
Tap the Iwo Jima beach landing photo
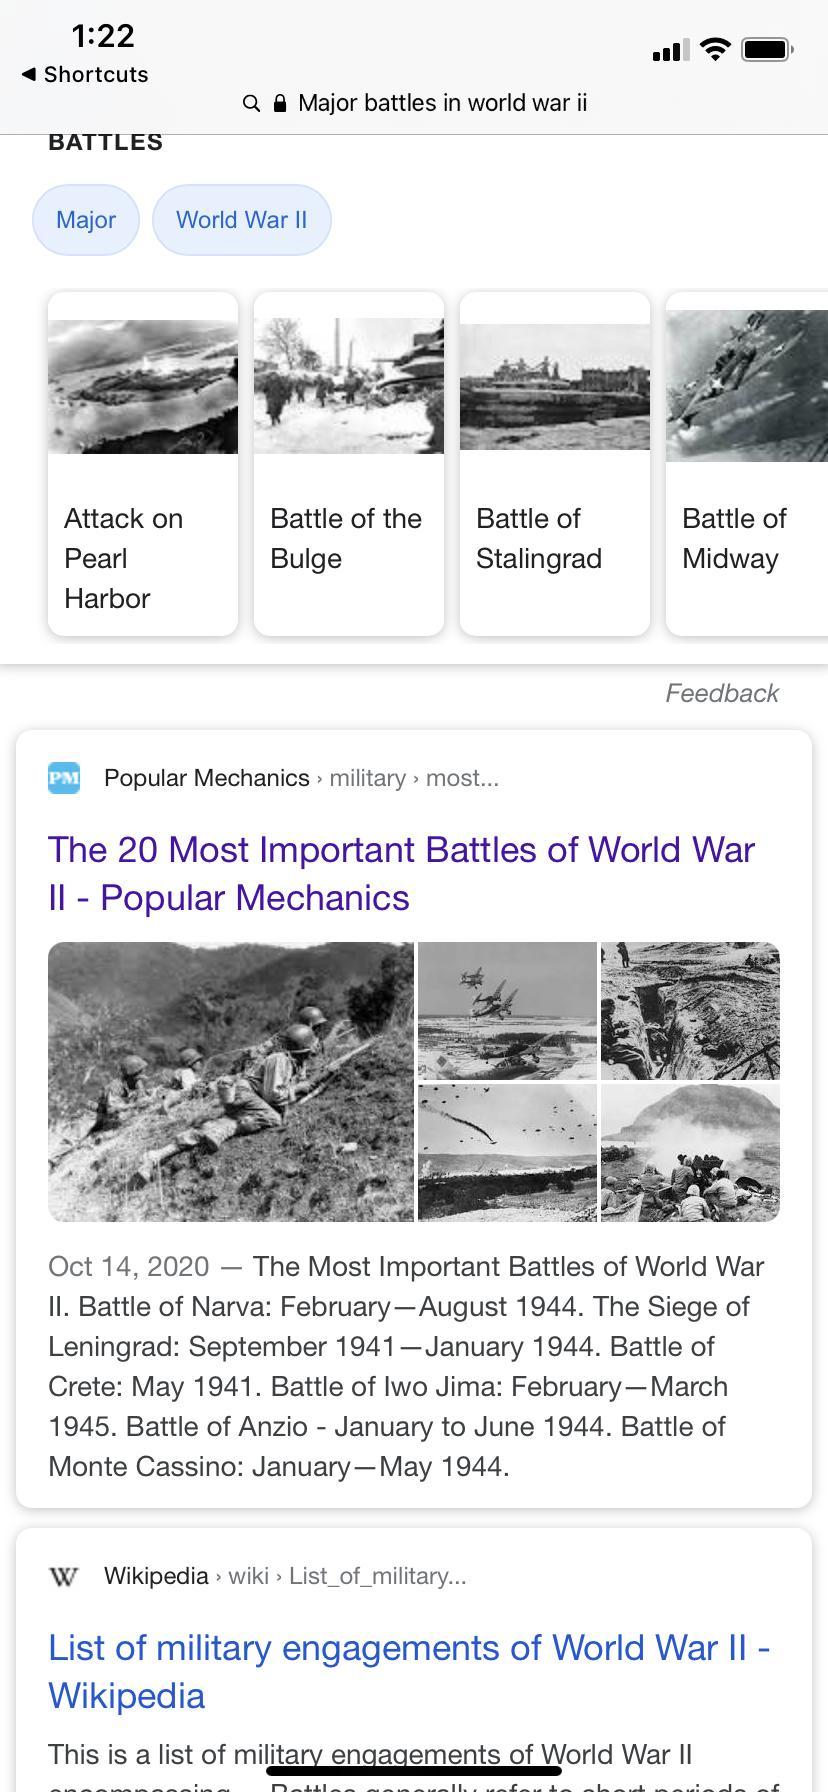(690, 1152)
